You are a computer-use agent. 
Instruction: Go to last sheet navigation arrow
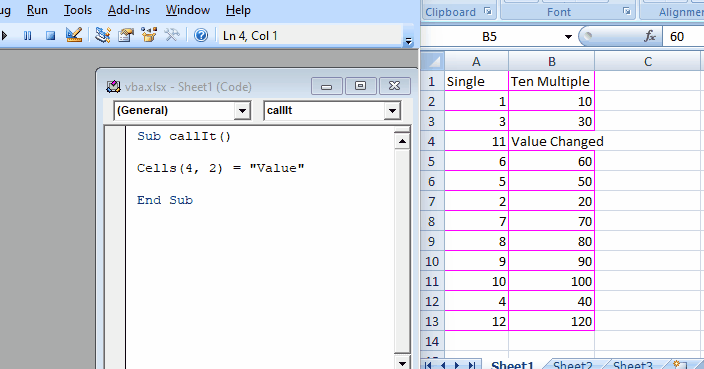[471, 365]
